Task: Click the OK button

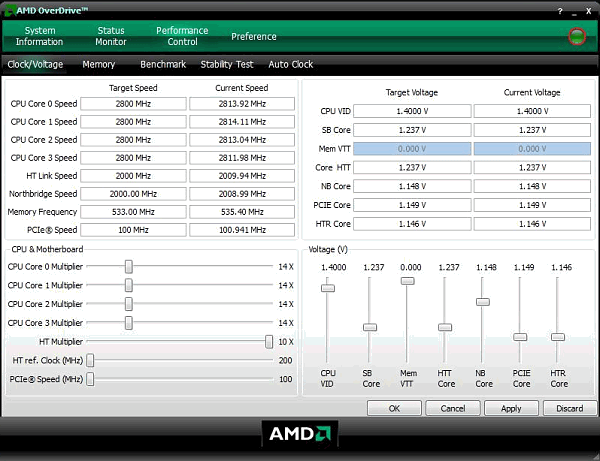Action: [394, 408]
